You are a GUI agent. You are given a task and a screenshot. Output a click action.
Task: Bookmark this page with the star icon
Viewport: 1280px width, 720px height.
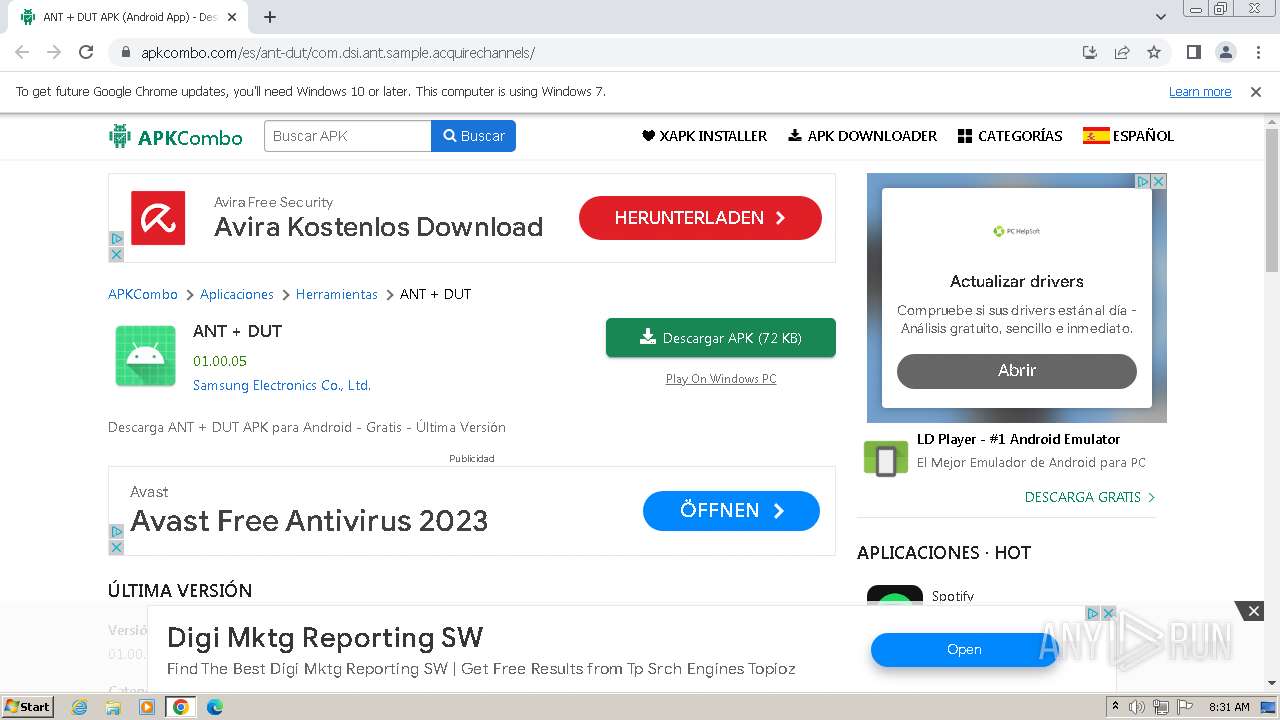(x=1154, y=52)
